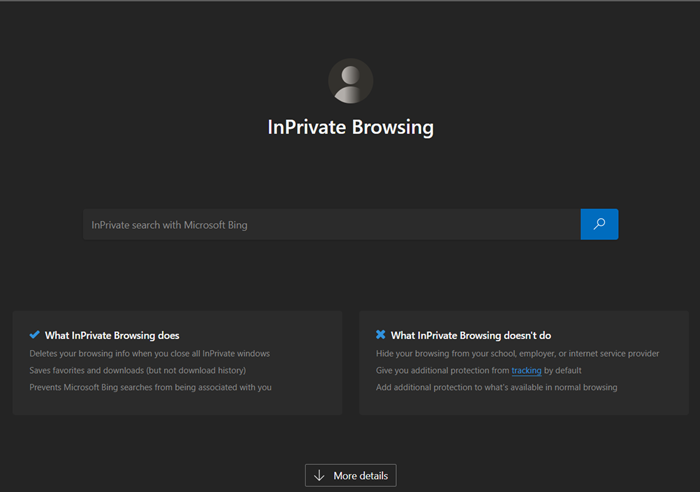This screenshot has height=492, width=700.
Task: Click the InPrivate profile avatar icon
Action: tap(350, 81)
